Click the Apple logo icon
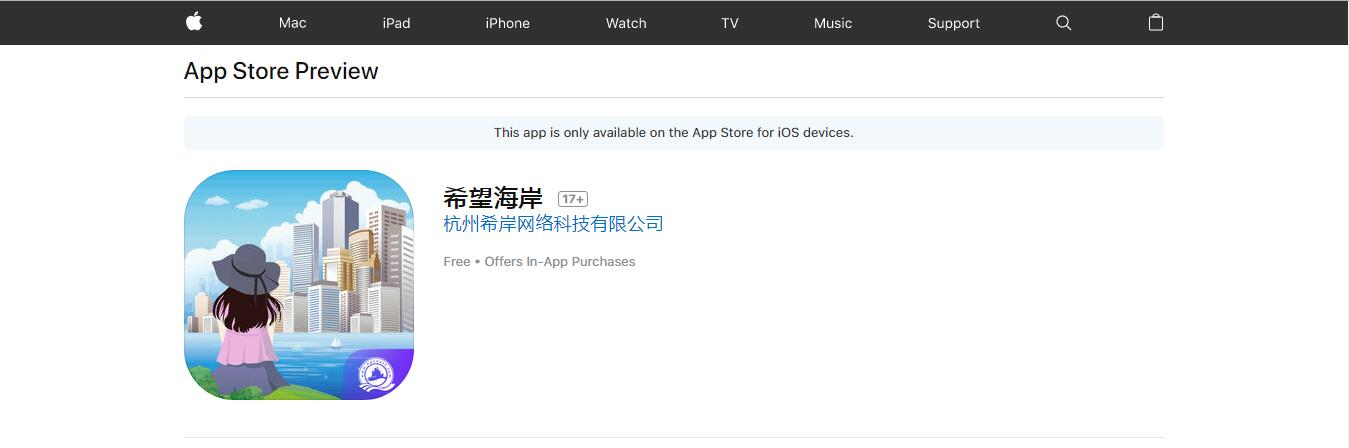Viewport: 1349px width, 448px height. pos(194,22)
